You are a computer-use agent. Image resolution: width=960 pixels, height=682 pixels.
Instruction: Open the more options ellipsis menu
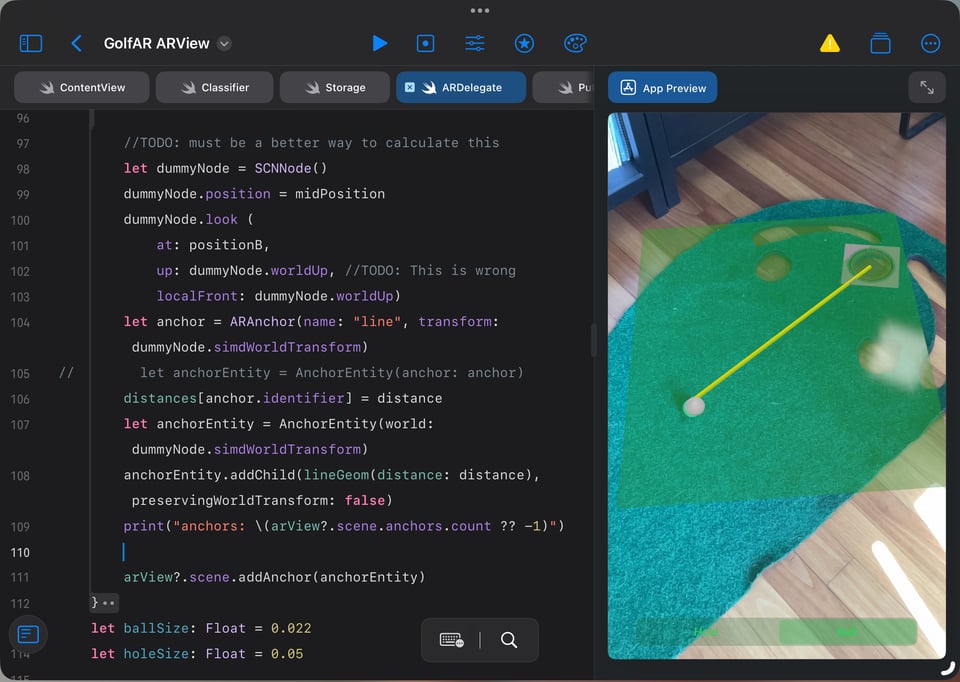coord(930,43)
